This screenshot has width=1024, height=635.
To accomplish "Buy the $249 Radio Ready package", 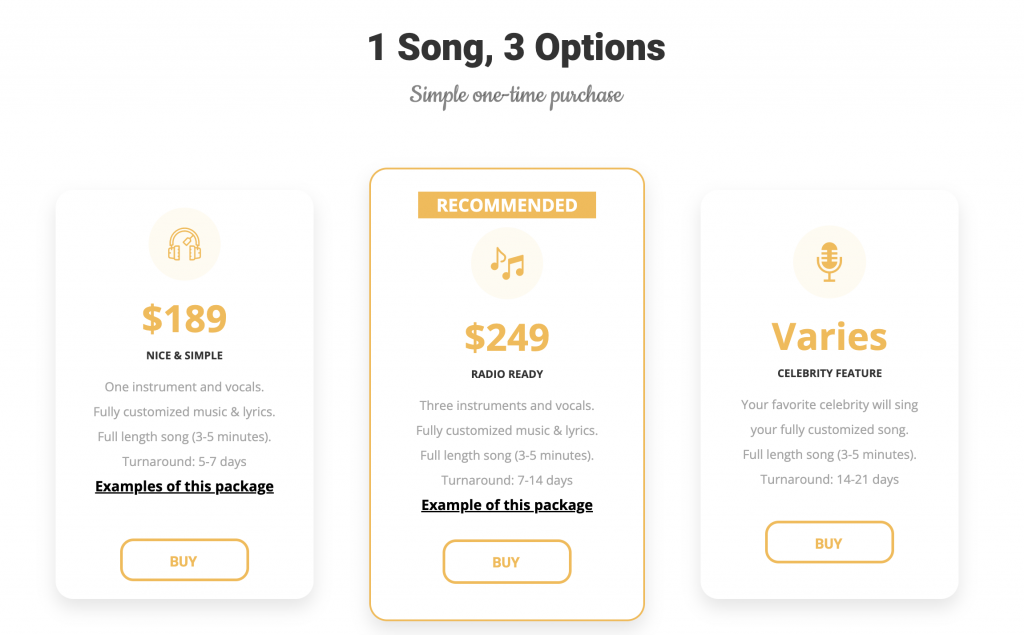I will point(507,562).
